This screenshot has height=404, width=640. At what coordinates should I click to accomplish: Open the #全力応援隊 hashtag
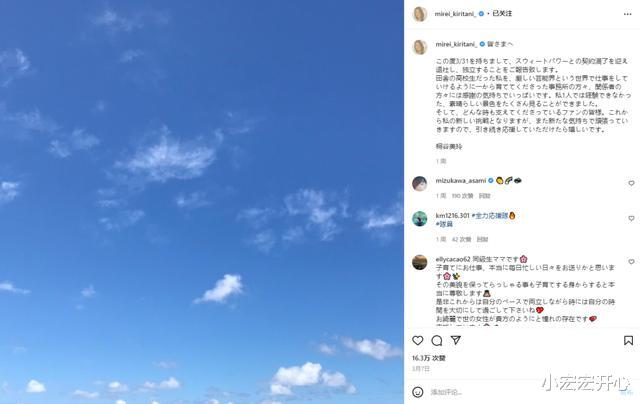point(490,215)
